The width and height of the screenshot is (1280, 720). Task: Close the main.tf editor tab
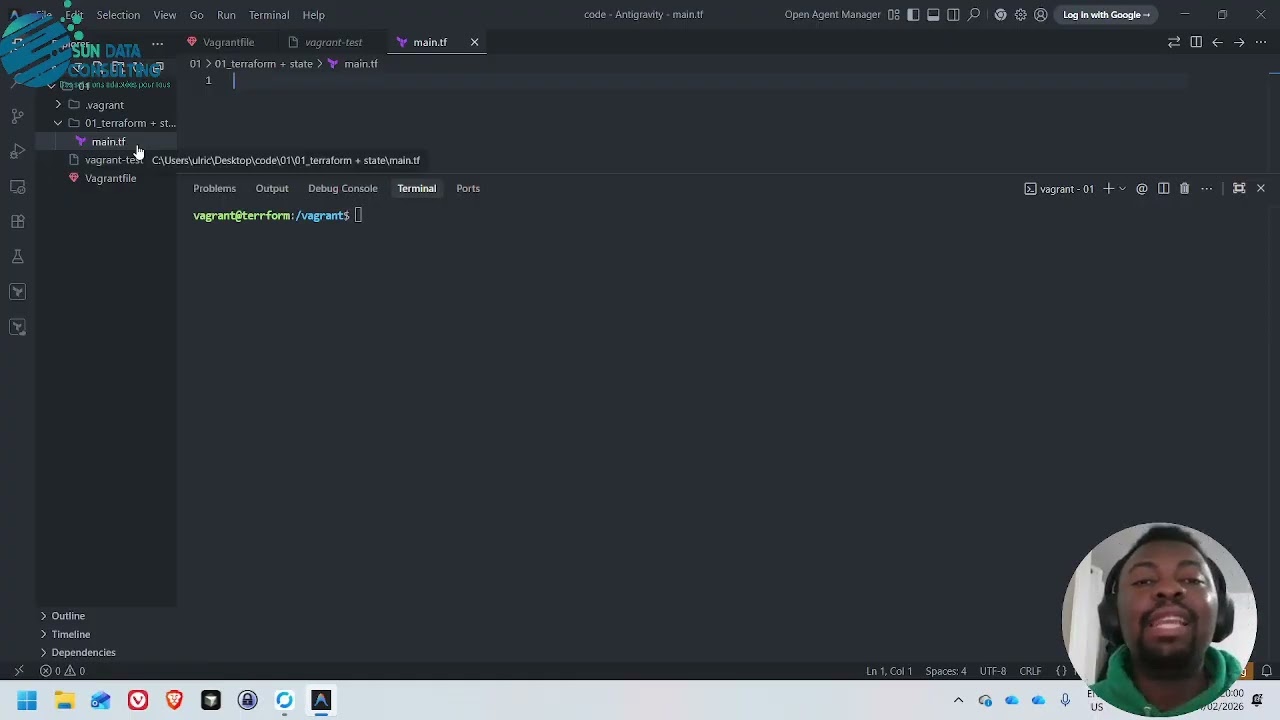click(474, 42)
